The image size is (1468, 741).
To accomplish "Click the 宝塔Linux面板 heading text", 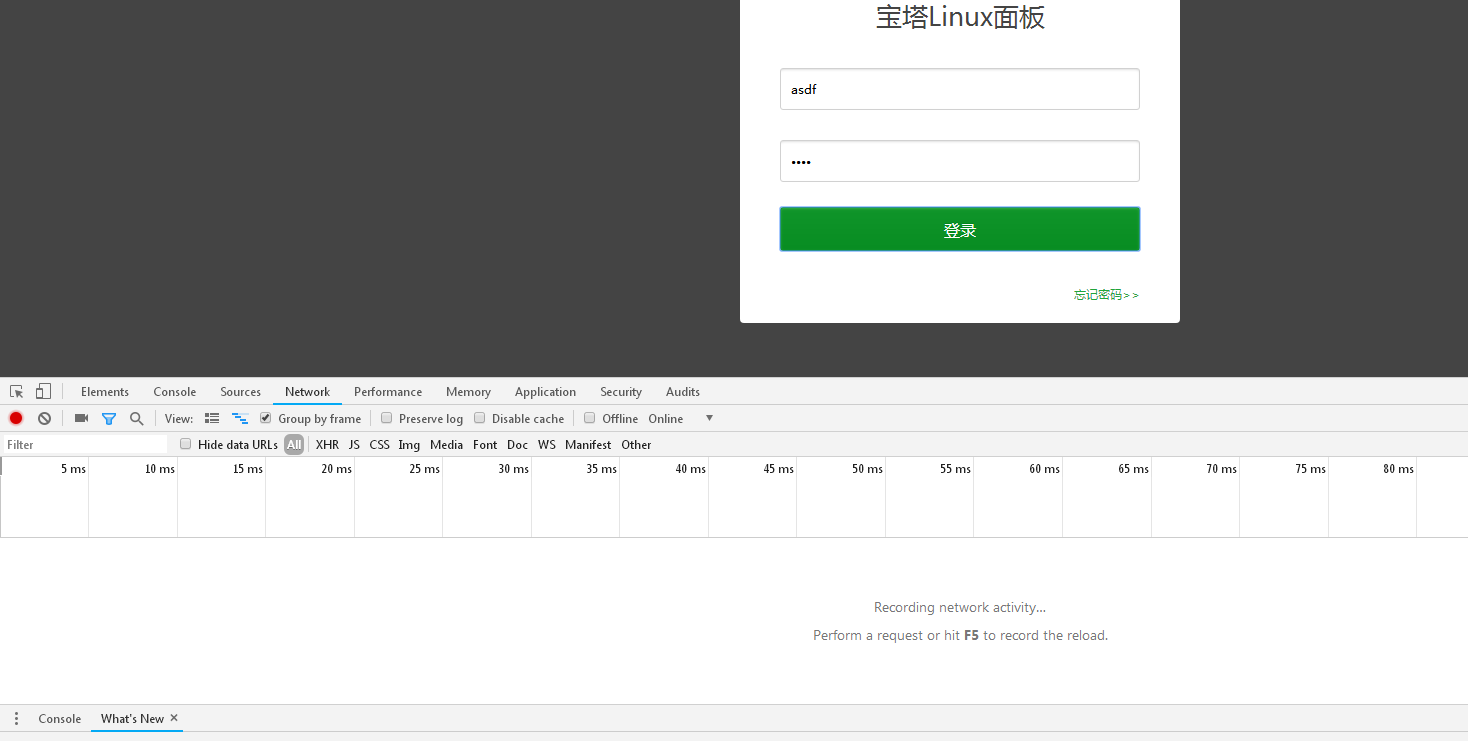I will (x=960, y=18).
